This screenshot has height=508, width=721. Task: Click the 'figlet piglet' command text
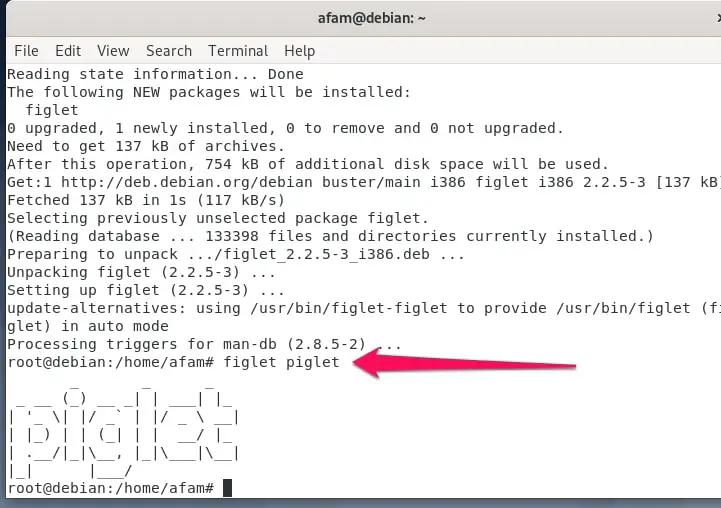click(x=281, y=362)
